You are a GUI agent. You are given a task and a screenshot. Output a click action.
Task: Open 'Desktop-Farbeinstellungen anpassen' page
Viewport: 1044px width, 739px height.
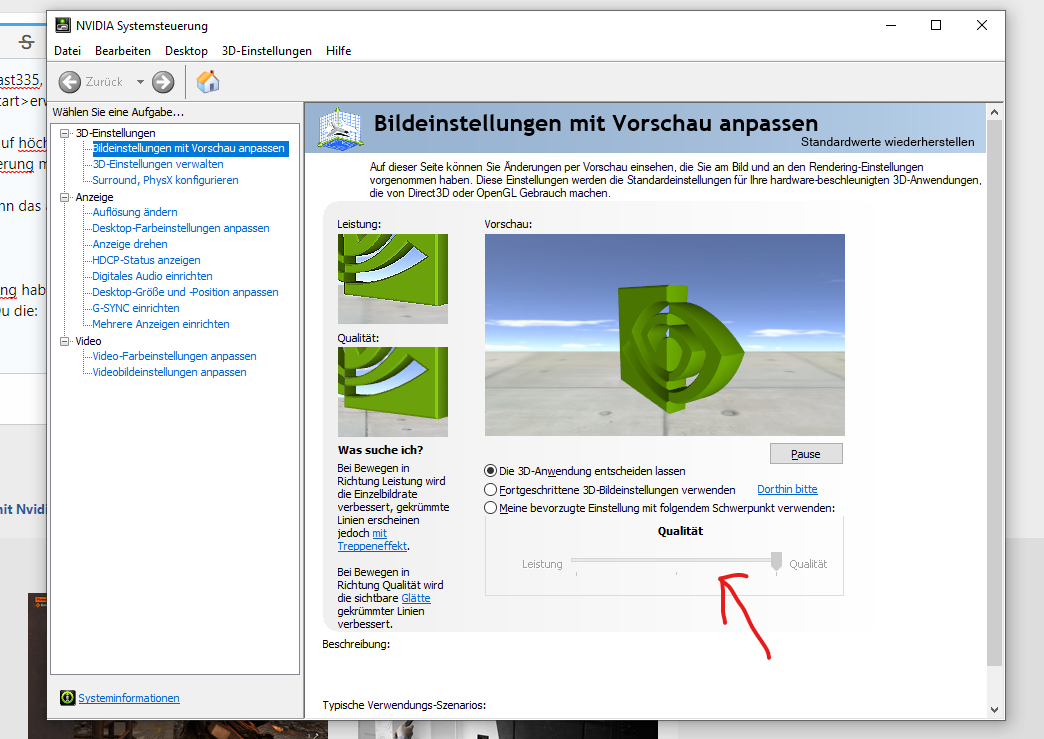point(180,228)
